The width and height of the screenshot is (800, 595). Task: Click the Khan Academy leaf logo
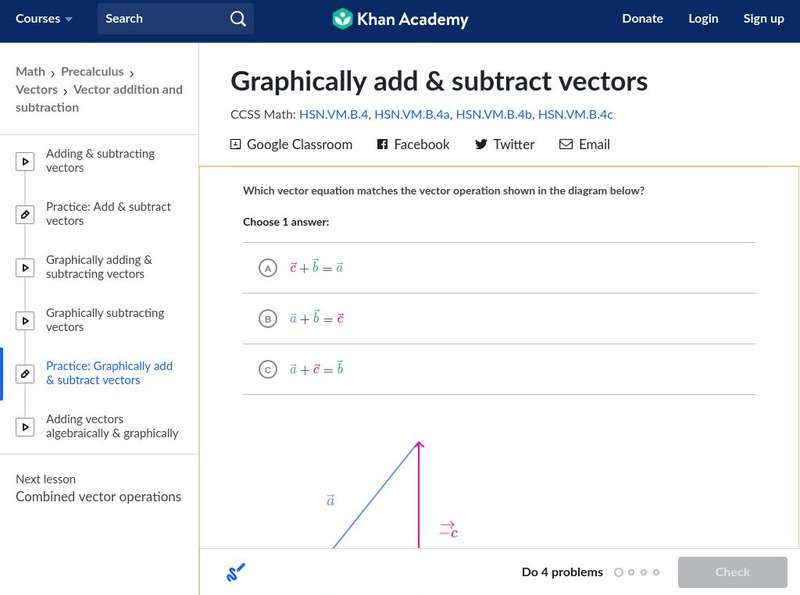pyautogui.click(x=345, y=18)
